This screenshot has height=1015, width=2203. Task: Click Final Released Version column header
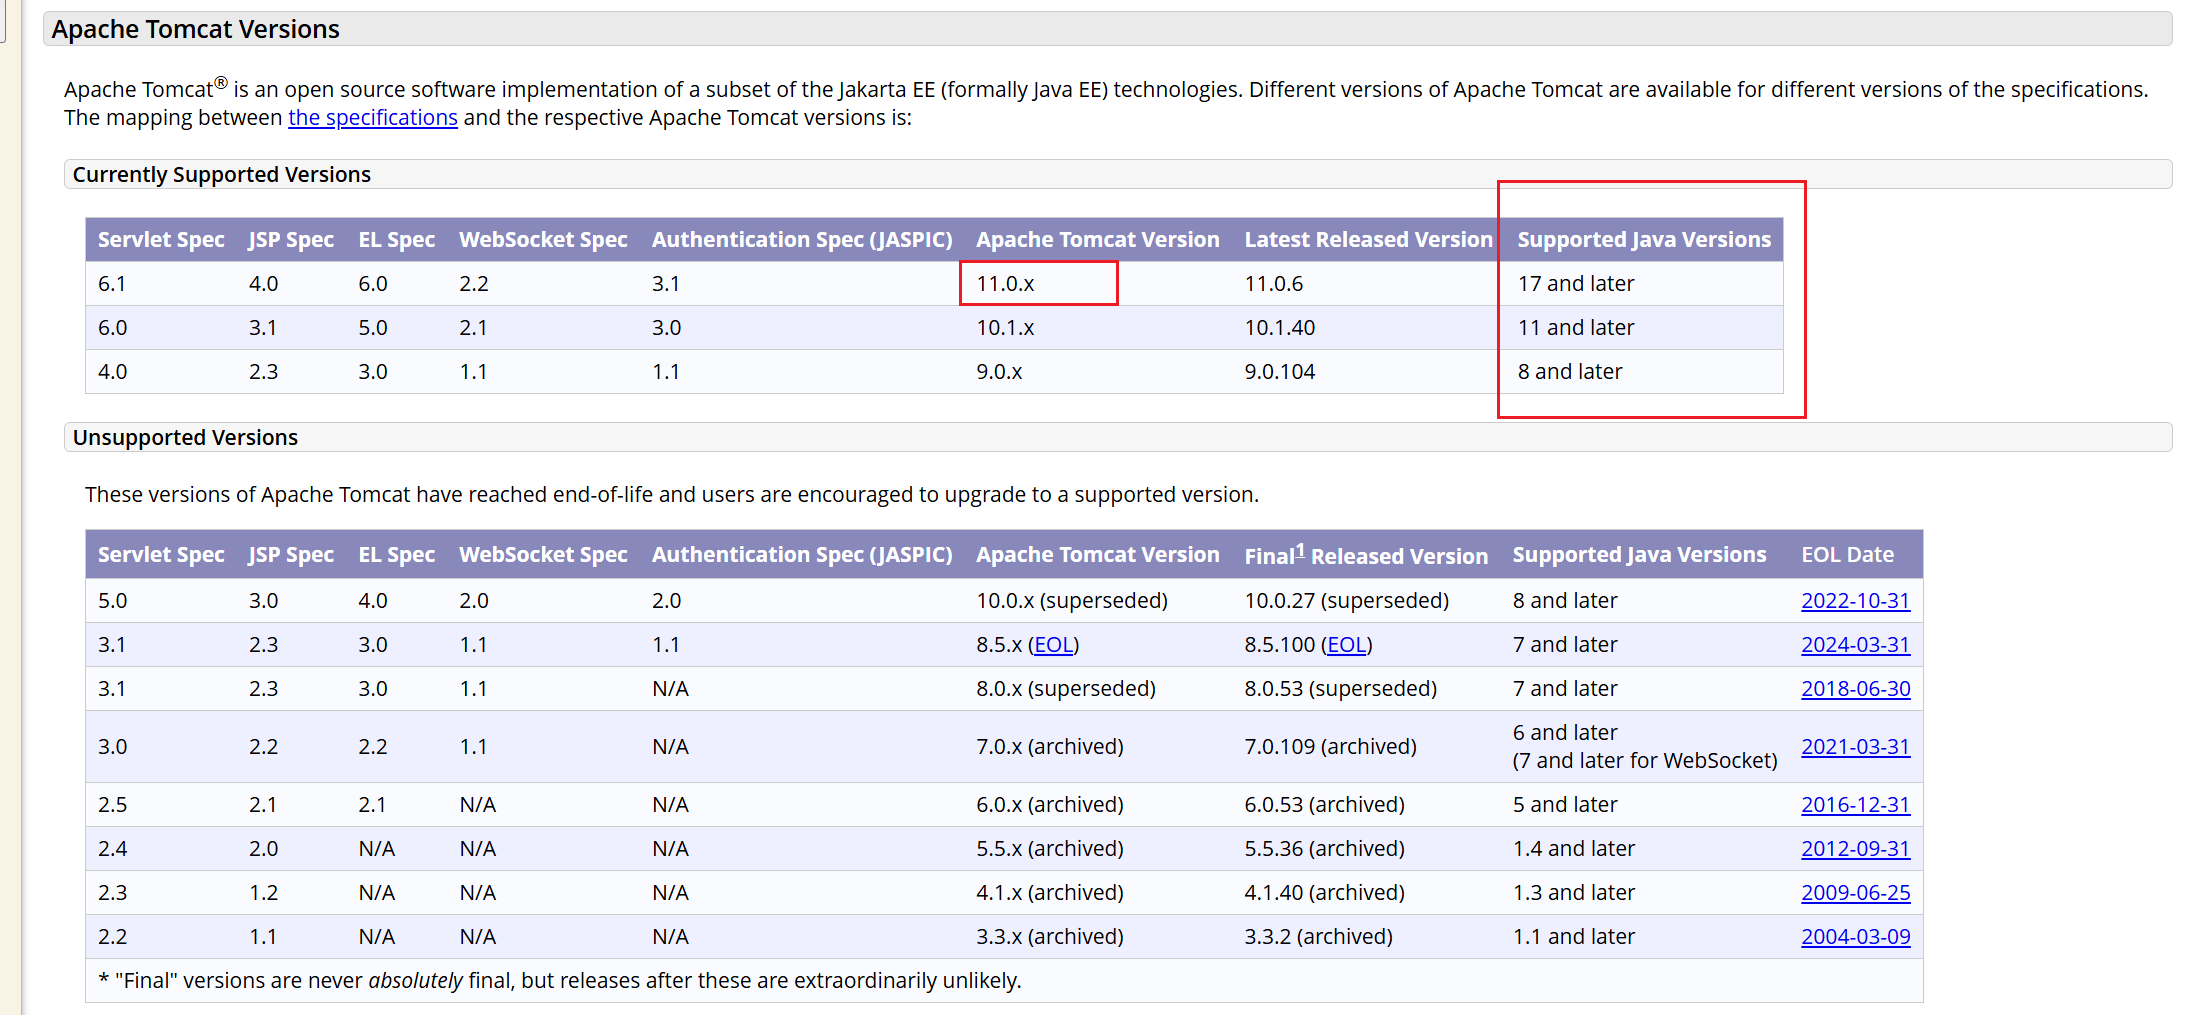(x=1366, y=555)
